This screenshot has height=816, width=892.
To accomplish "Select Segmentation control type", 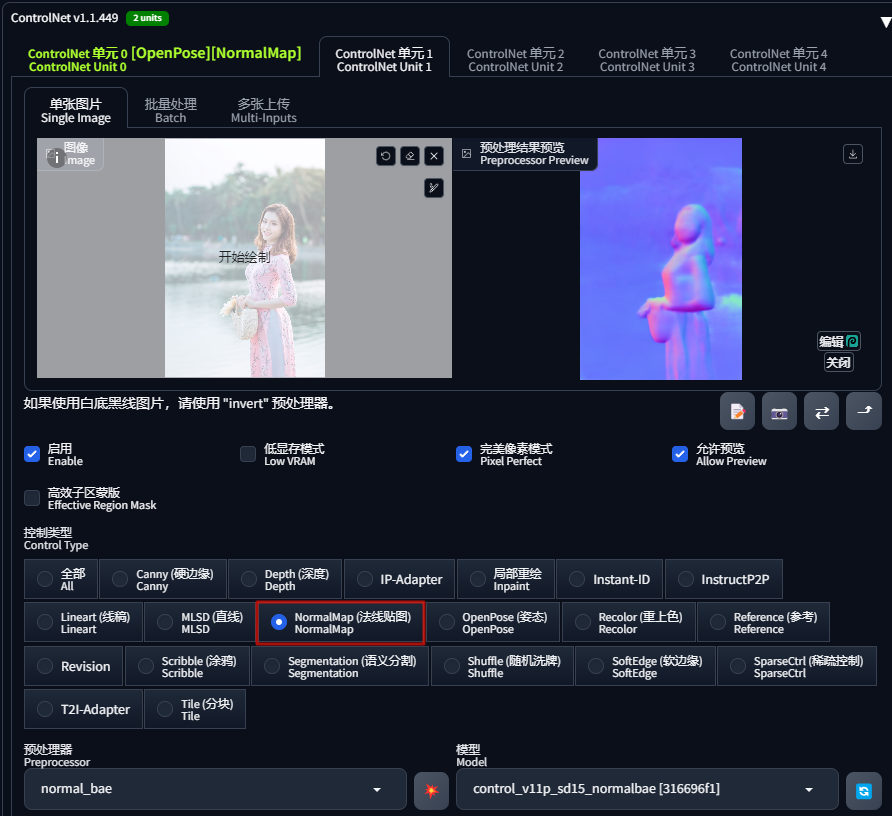I will pyautogui.click(x=340, y=666).
